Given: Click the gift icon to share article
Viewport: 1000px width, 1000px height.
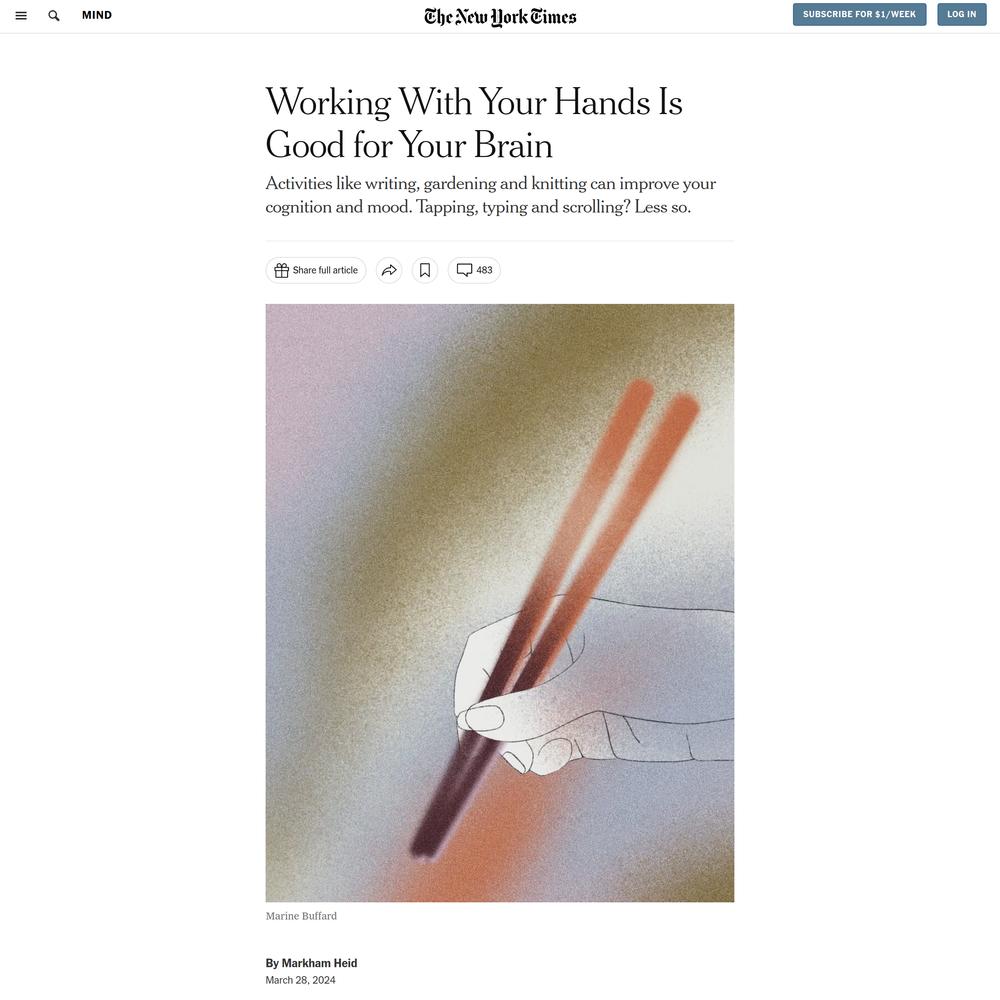Looking at the screenshot, I should click(x=281, y=270).
